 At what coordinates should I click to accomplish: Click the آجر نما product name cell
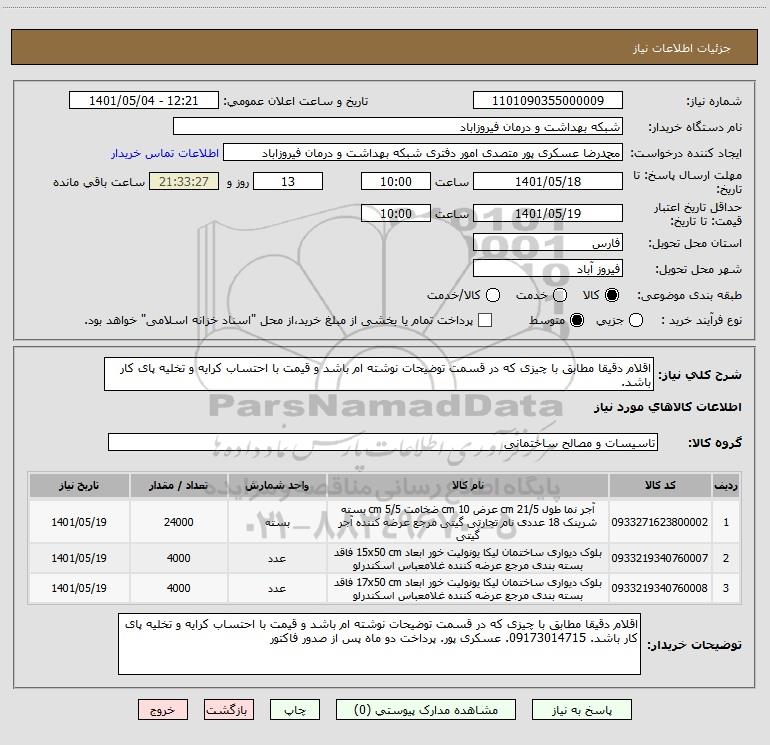pos(468,522)
